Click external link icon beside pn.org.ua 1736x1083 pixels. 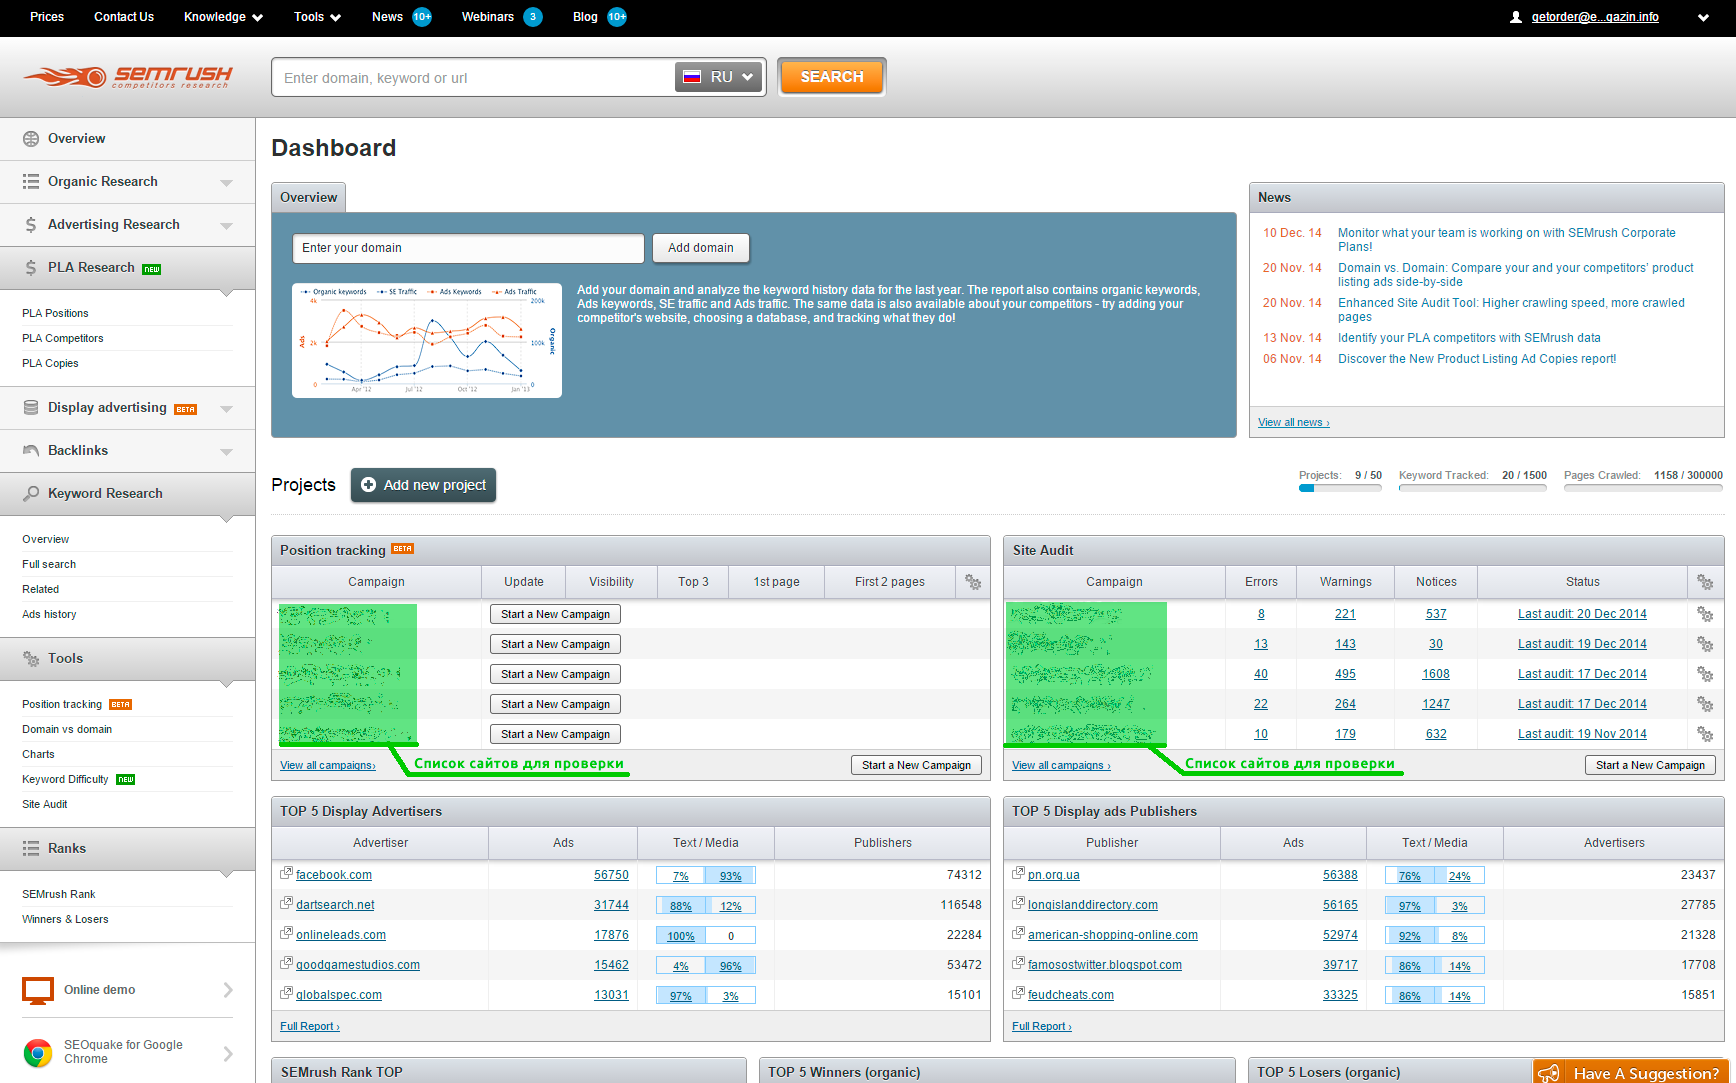(x=1018, y=874)
